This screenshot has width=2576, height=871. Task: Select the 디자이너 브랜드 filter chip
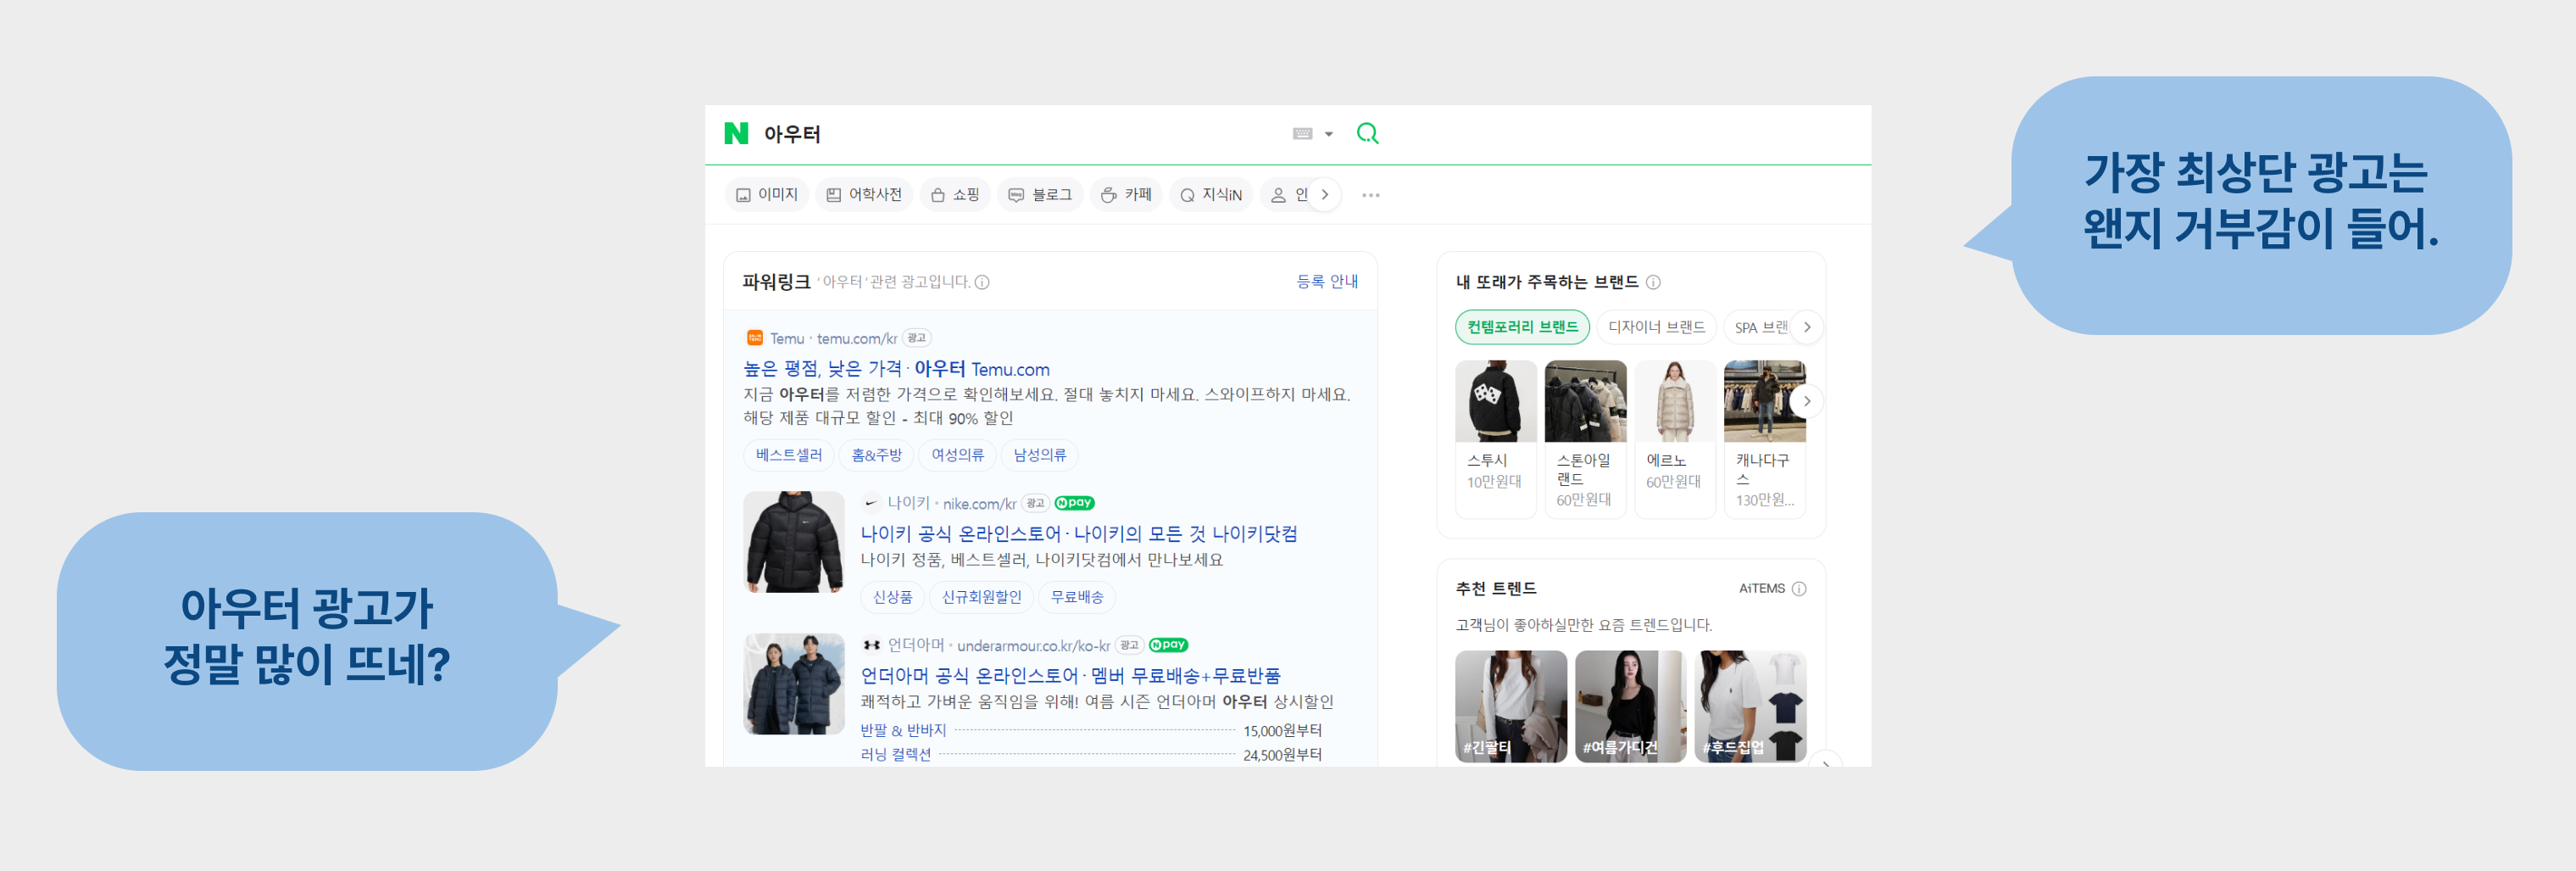pyautogui.click(x=1656, y=327)
